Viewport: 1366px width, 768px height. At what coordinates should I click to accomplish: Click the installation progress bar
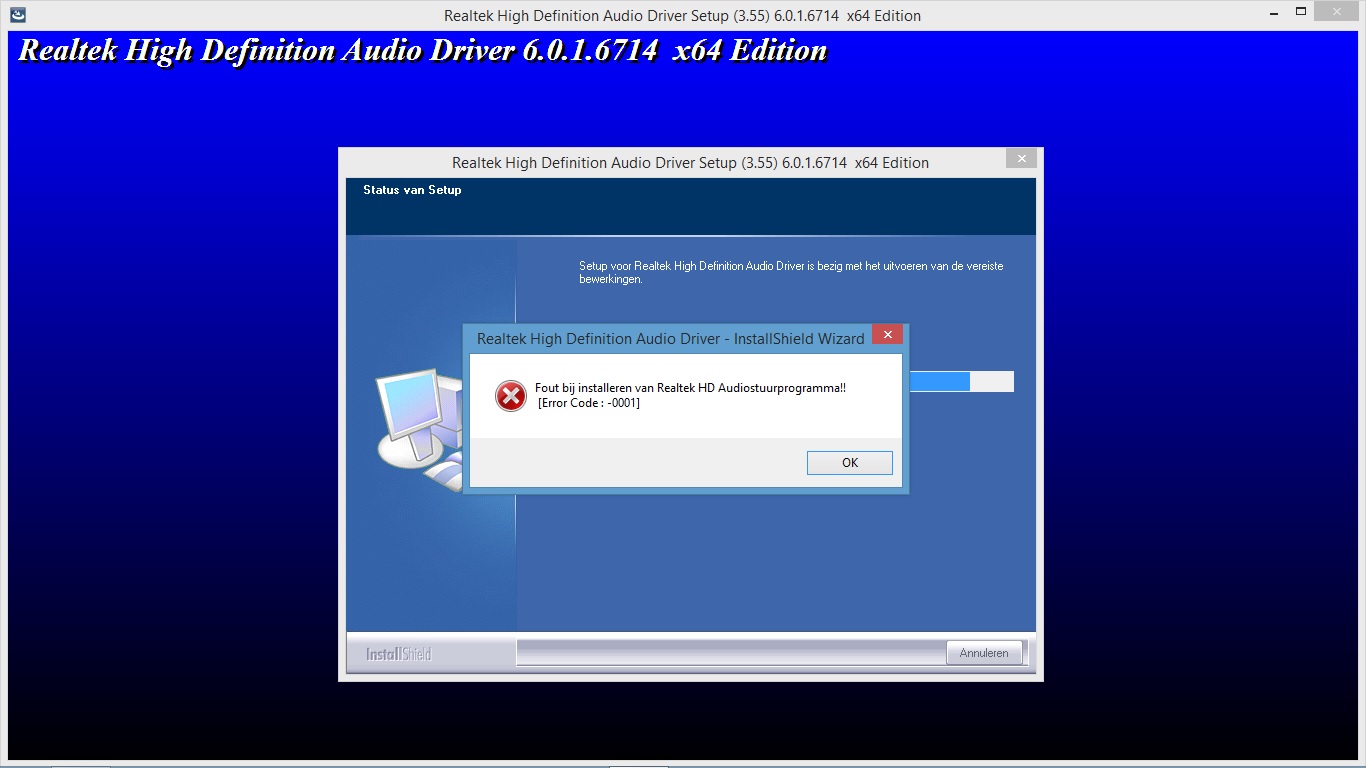961,381
